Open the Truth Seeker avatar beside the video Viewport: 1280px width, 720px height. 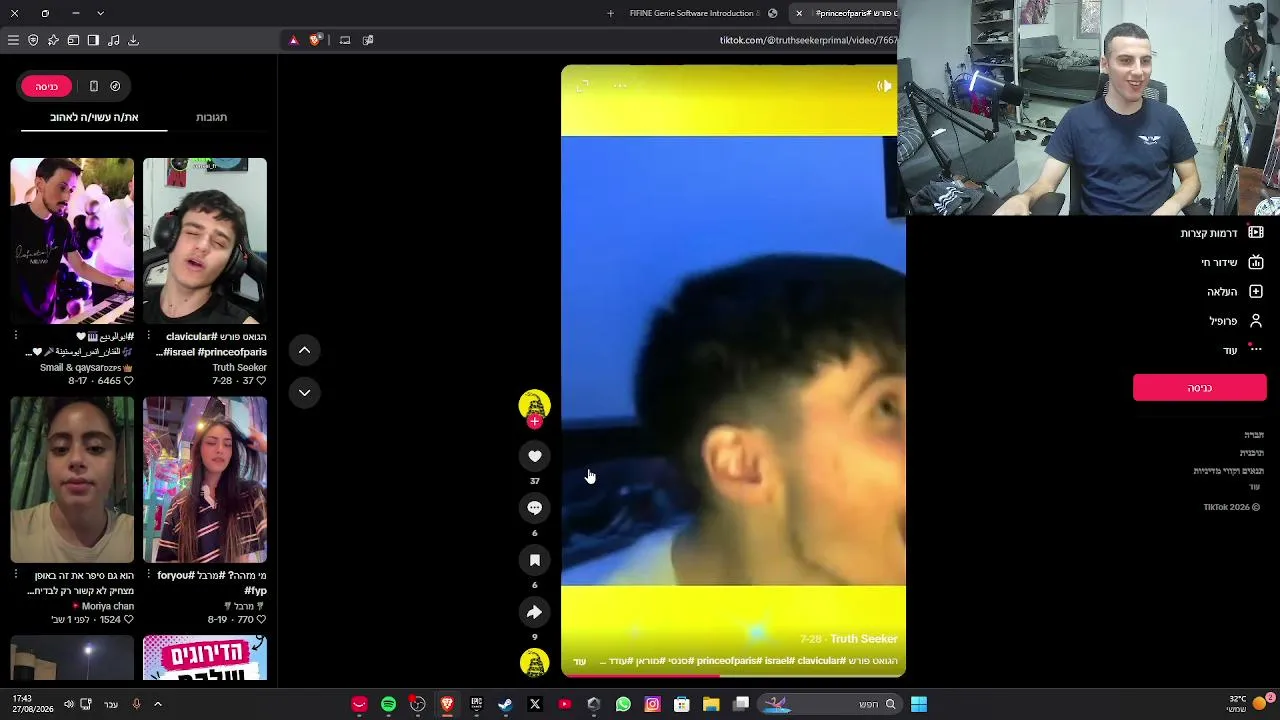tap(534, 404)
